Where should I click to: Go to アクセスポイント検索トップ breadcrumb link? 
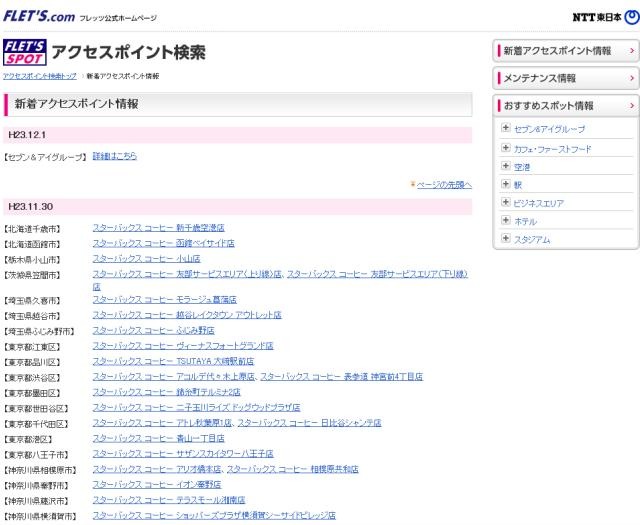(40, 76)
